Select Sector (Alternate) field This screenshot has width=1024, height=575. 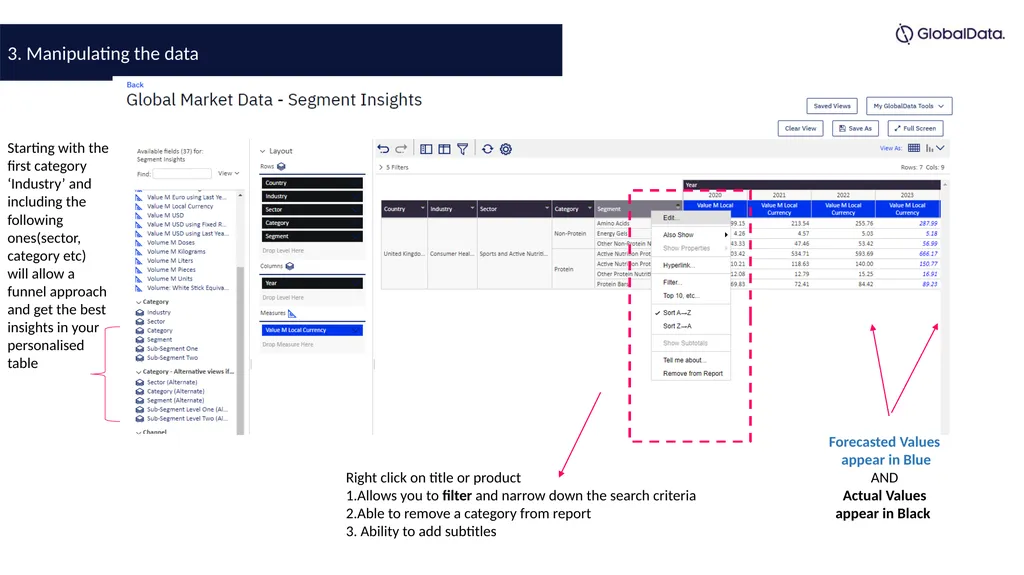(171, 382)
